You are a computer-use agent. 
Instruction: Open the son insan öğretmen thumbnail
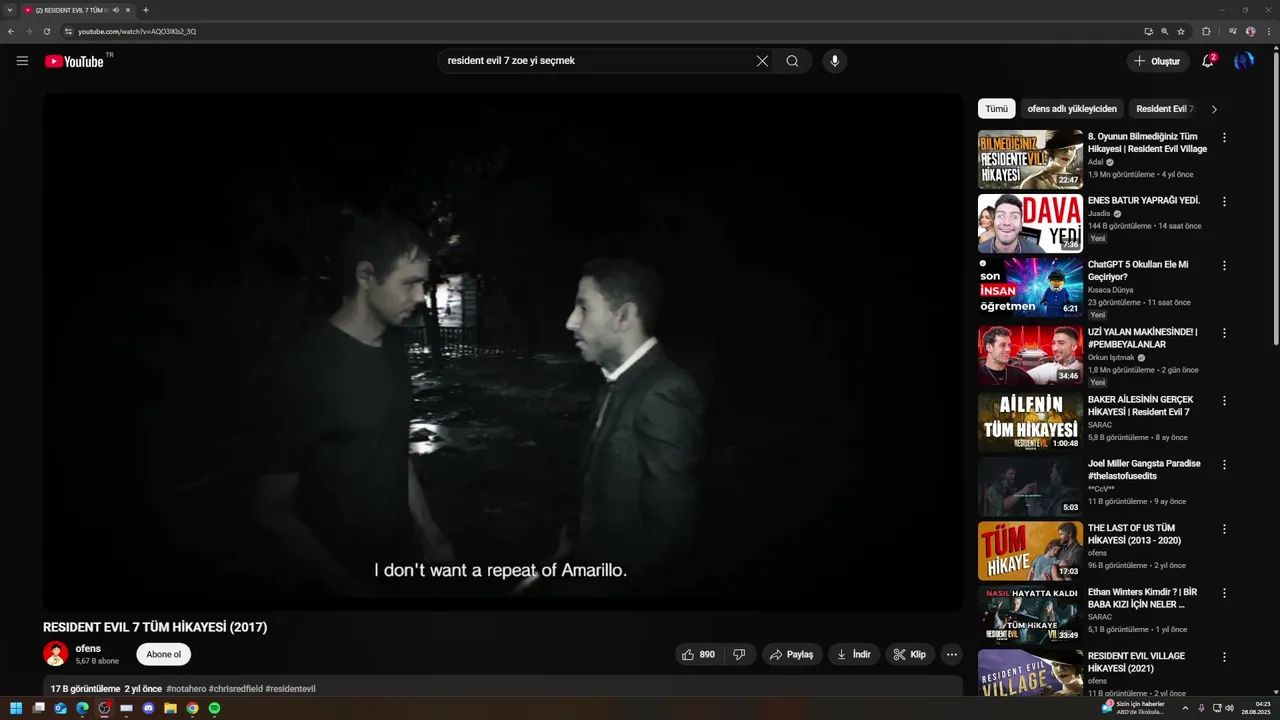pos(1030,287)
